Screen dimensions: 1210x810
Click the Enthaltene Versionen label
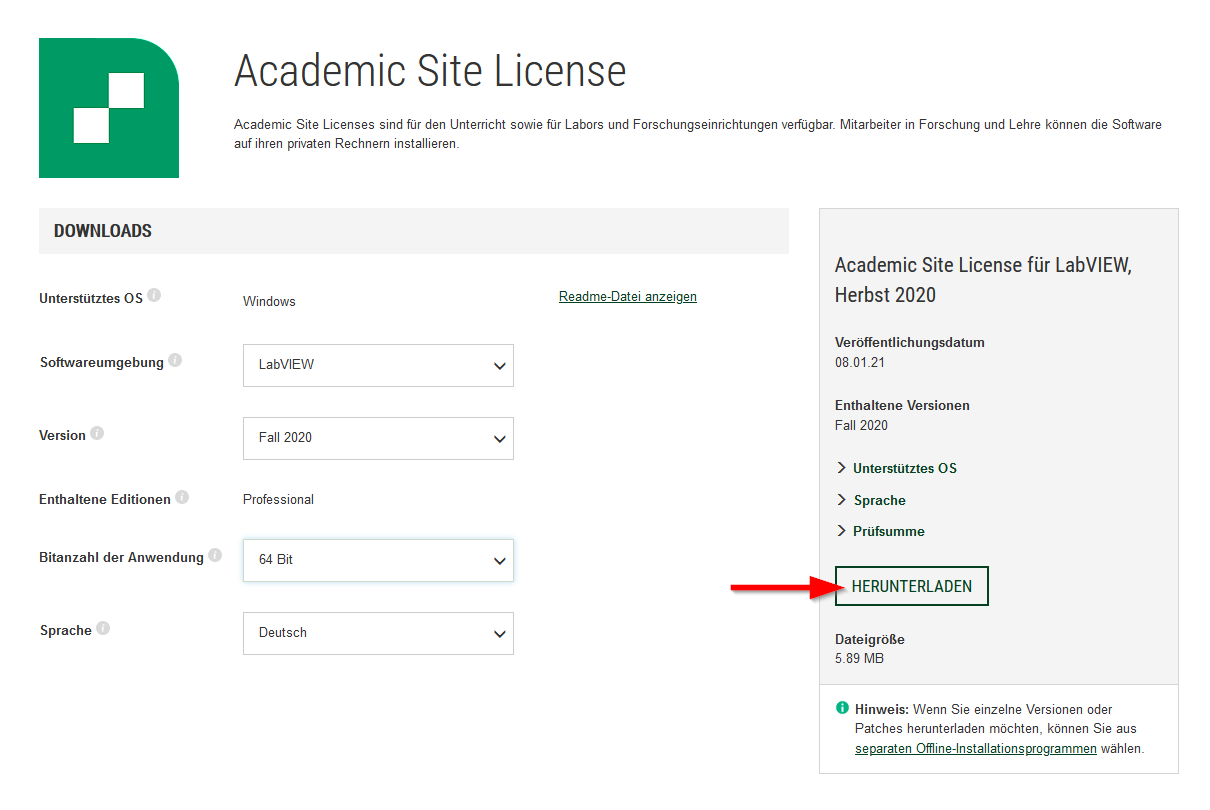tap(902, 405)
